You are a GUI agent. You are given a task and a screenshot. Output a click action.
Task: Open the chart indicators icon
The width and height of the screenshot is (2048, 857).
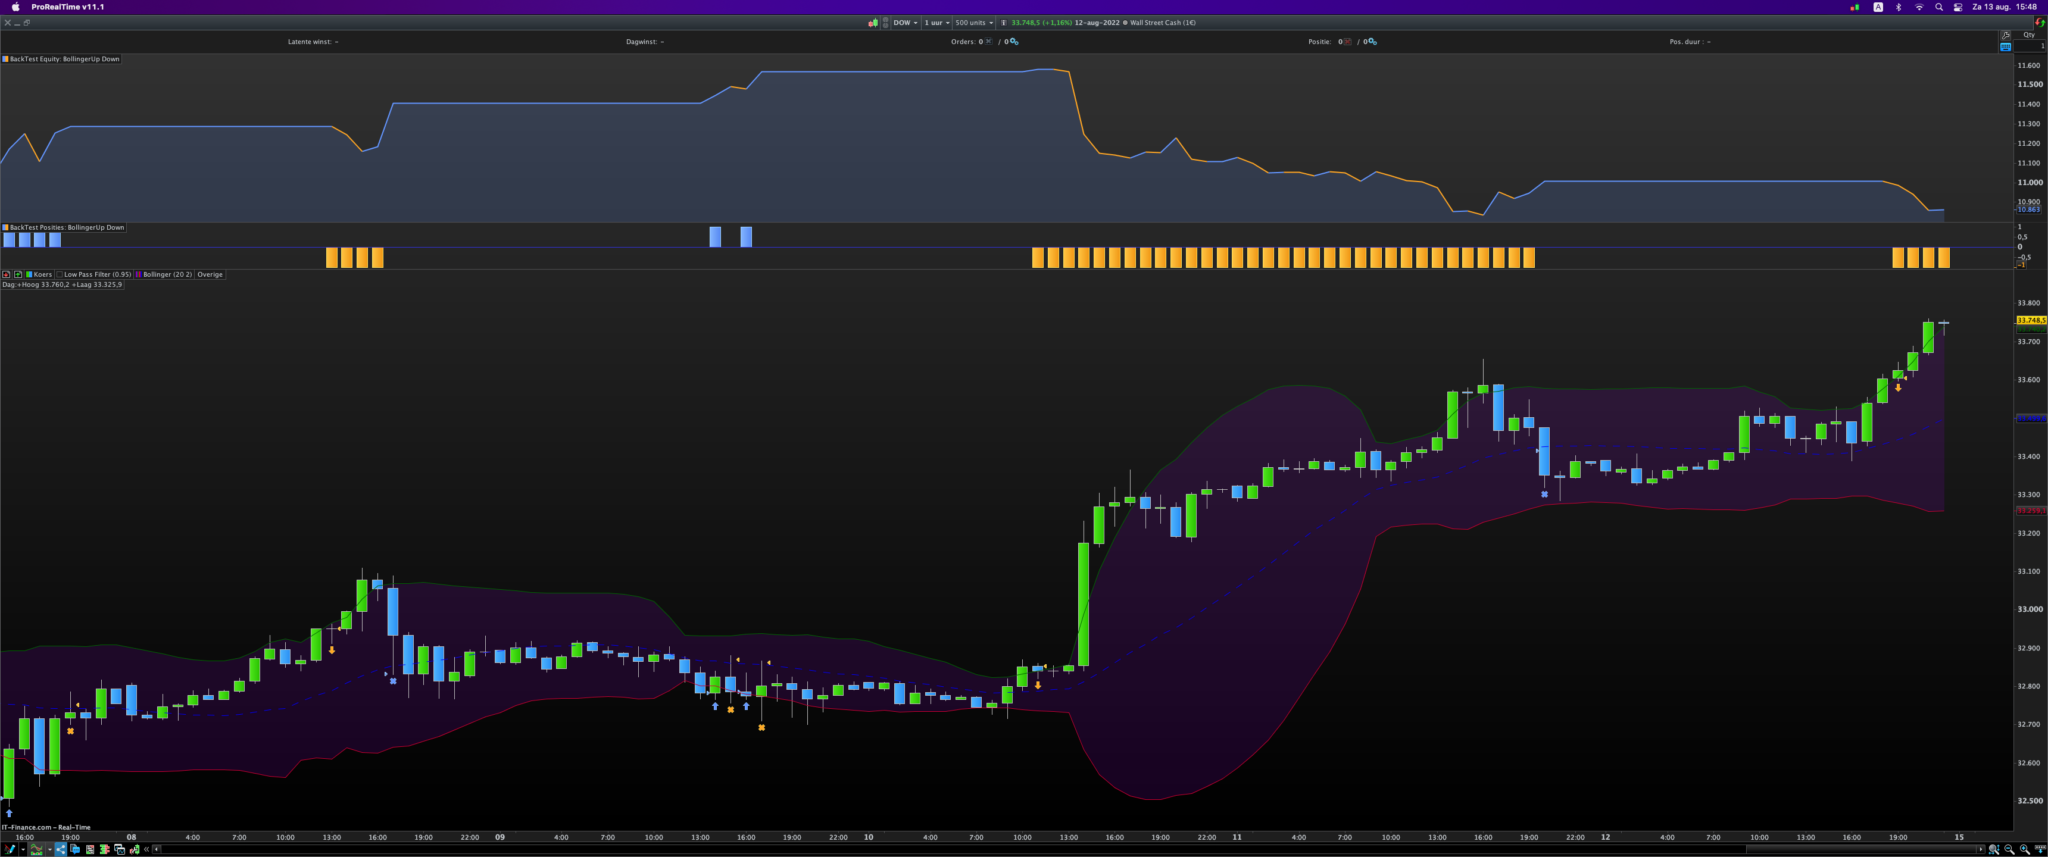37,849
